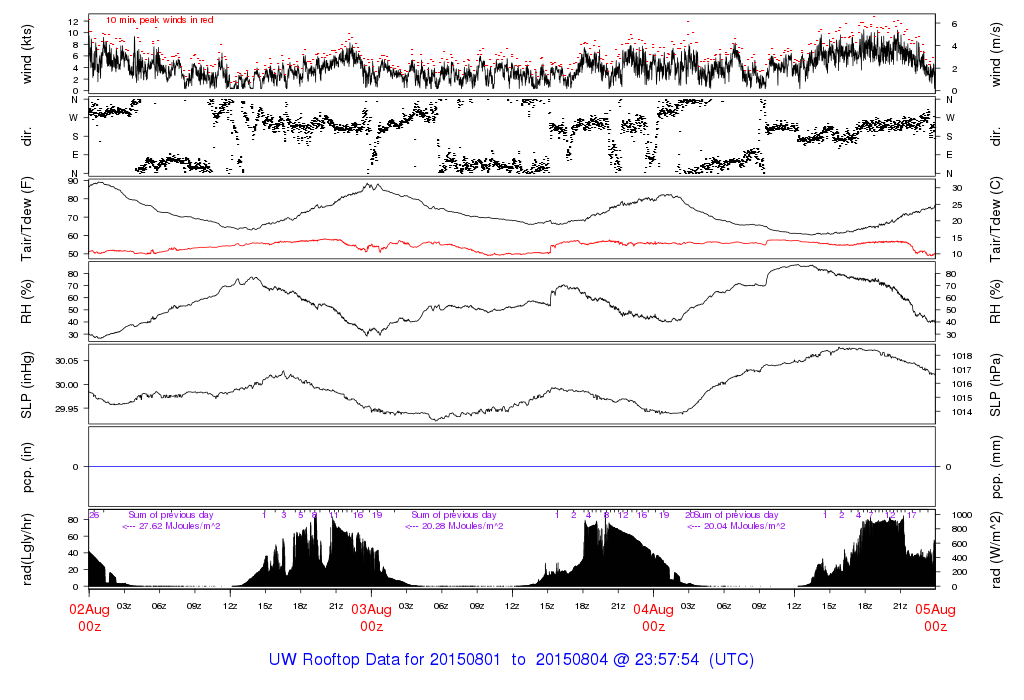Click the 'pcp. (in)' axis label
The height and width of the screenshot is (700, 1024).
click(x=27, y=467)
